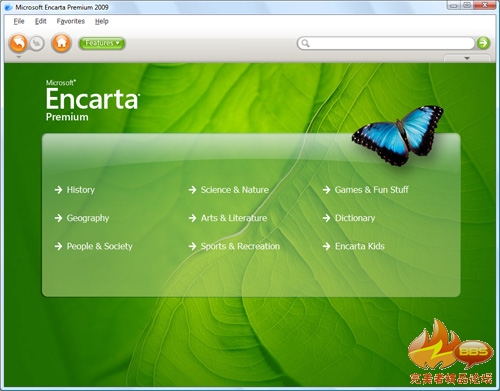Expand the tab arrow below search bar
Image resolution: width=500 pixels, height=391 pixels.
[x=467, y=58]
